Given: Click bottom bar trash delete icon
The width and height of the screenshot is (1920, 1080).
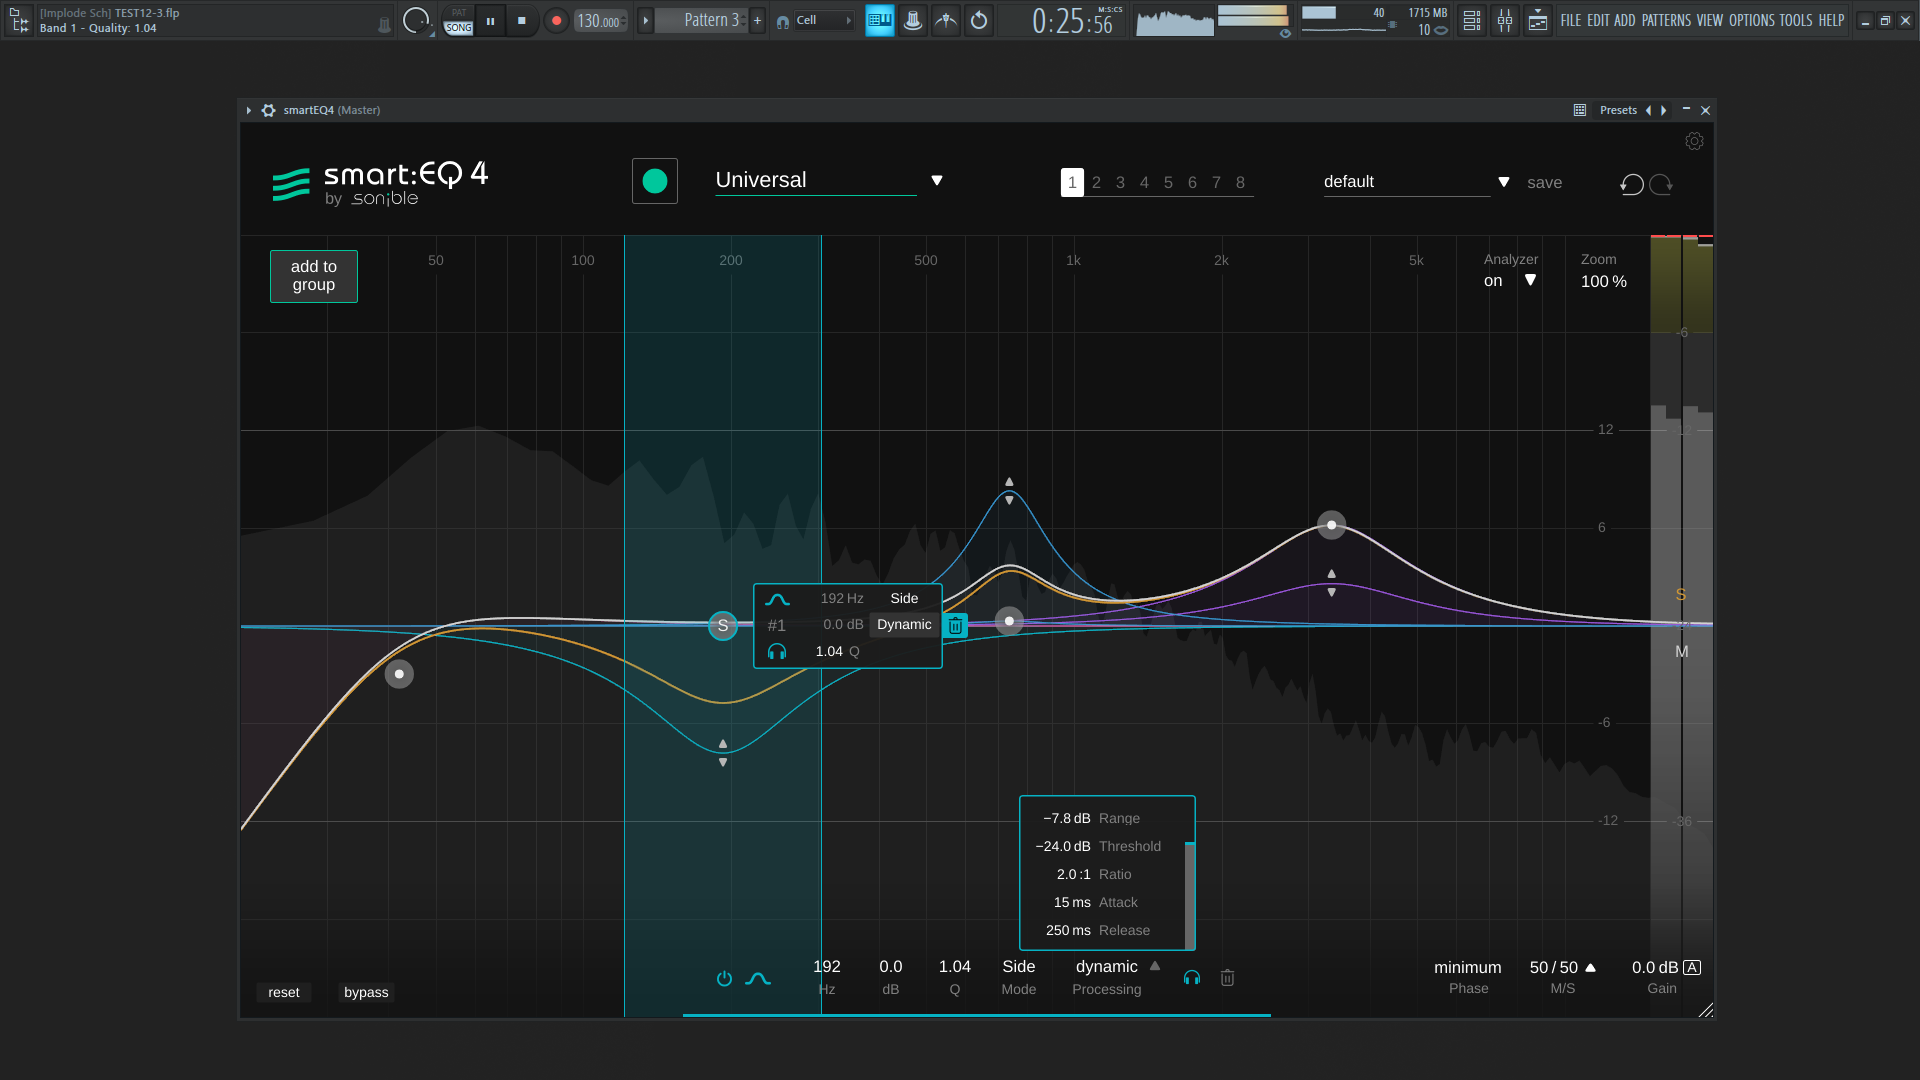Looking at the screenshot, I should [1227, 978].
